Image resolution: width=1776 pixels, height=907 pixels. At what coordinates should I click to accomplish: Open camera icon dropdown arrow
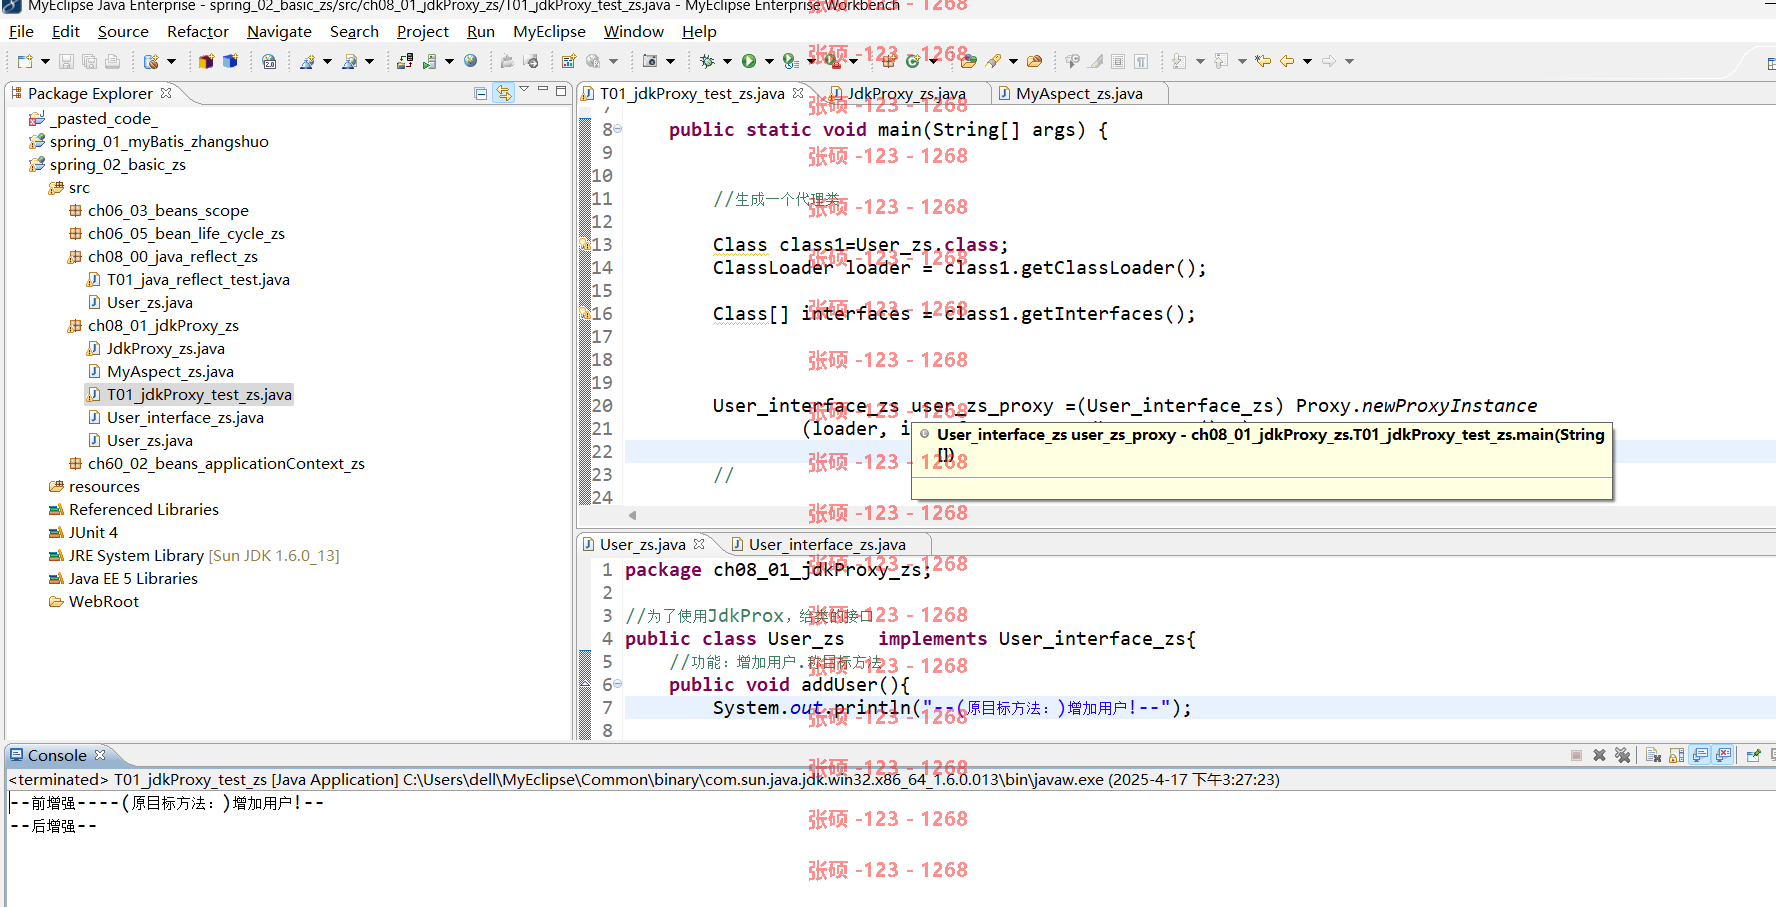[670, 61]
